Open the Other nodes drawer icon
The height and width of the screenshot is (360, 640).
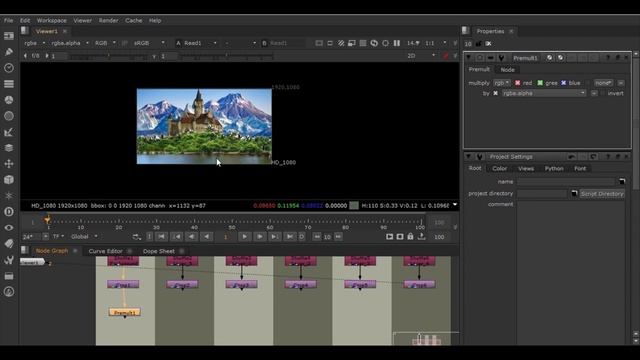click(x=9, y=276)
